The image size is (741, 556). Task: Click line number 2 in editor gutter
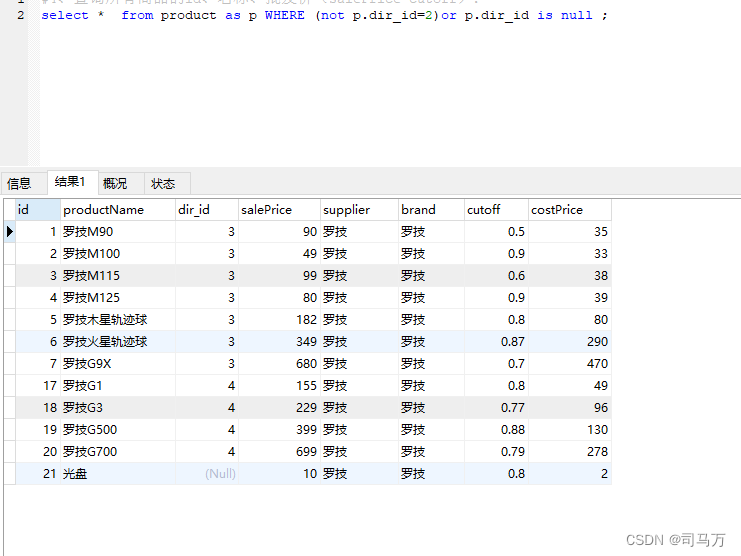[20, 15]
